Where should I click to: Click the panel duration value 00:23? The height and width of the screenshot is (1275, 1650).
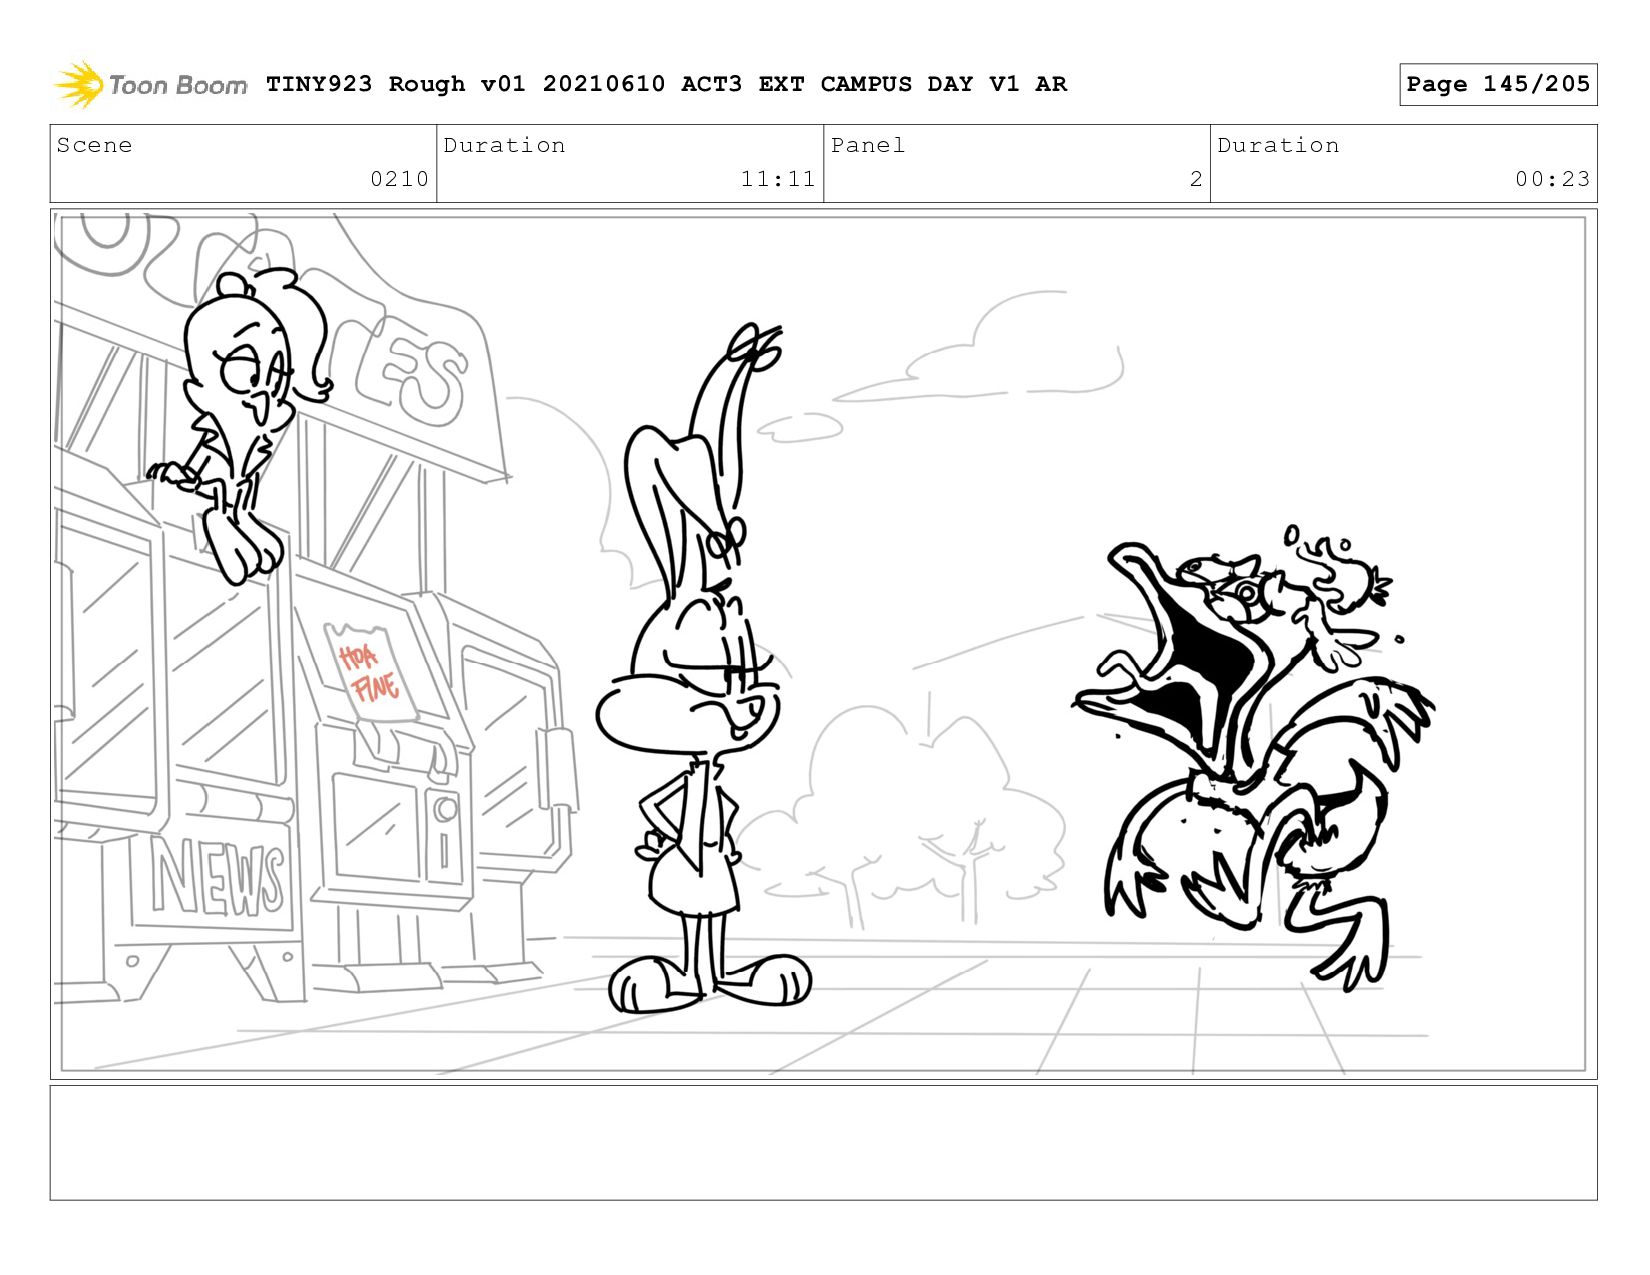click(x=1552, y=179)
